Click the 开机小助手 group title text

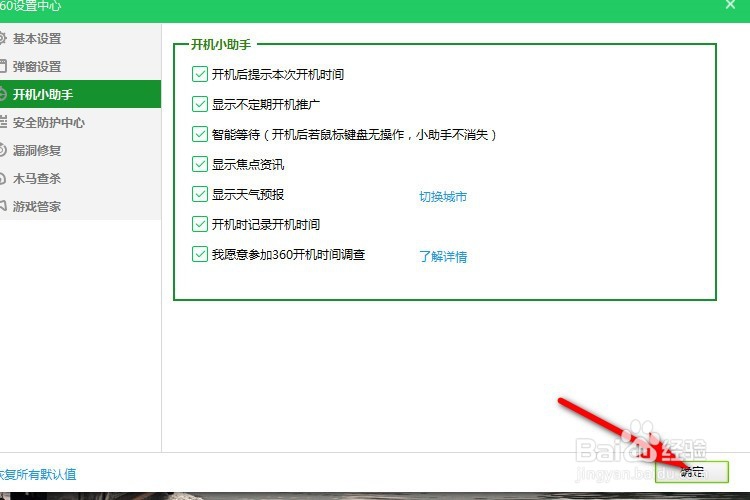pyautogui.click(x=221, y=44)
